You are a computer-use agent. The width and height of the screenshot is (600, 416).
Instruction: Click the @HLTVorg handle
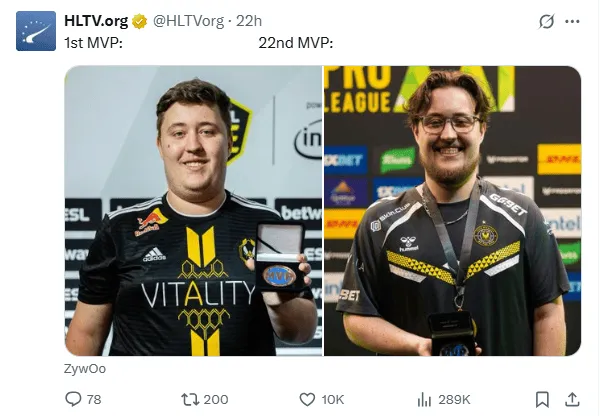pyautogui.click(x=188, y=21)
